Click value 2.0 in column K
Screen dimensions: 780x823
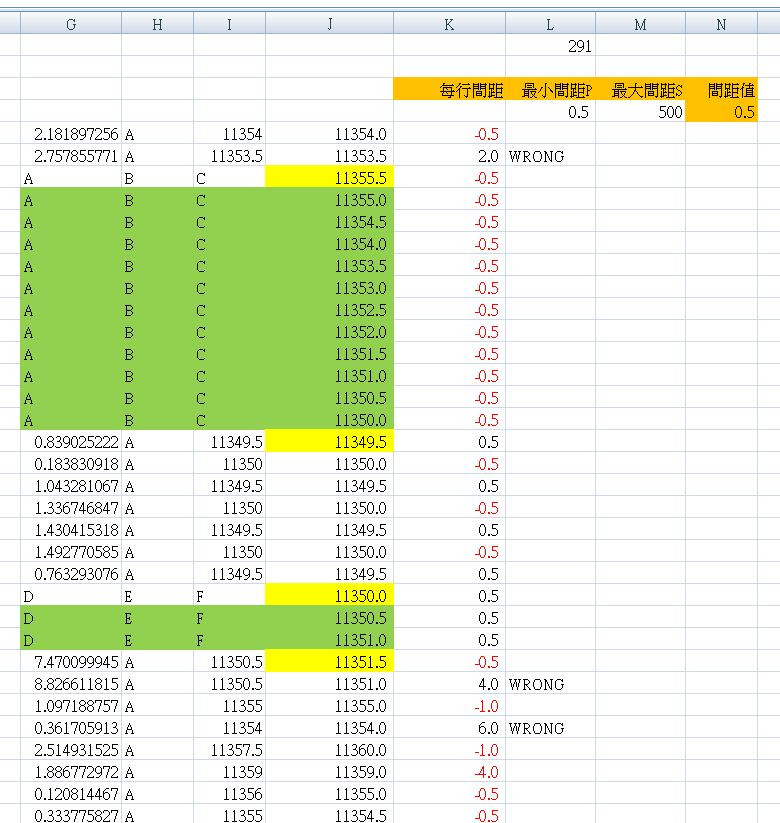(x=449, y=156)
